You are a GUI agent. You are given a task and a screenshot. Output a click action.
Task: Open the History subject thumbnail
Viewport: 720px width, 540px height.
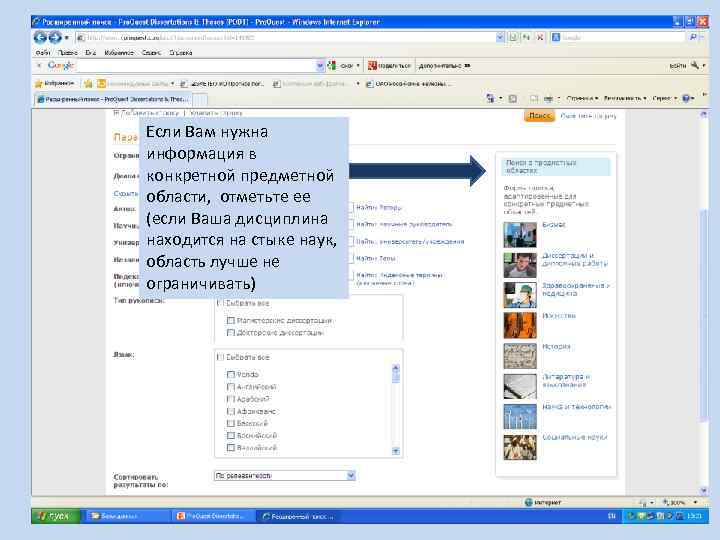click(520, 356)
